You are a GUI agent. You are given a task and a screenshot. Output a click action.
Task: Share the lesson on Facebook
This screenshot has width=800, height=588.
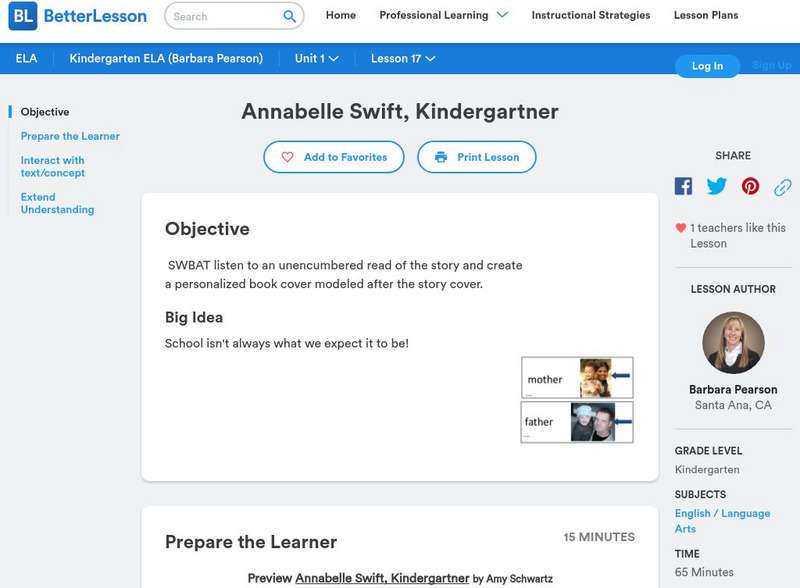[x=684, y=185]
